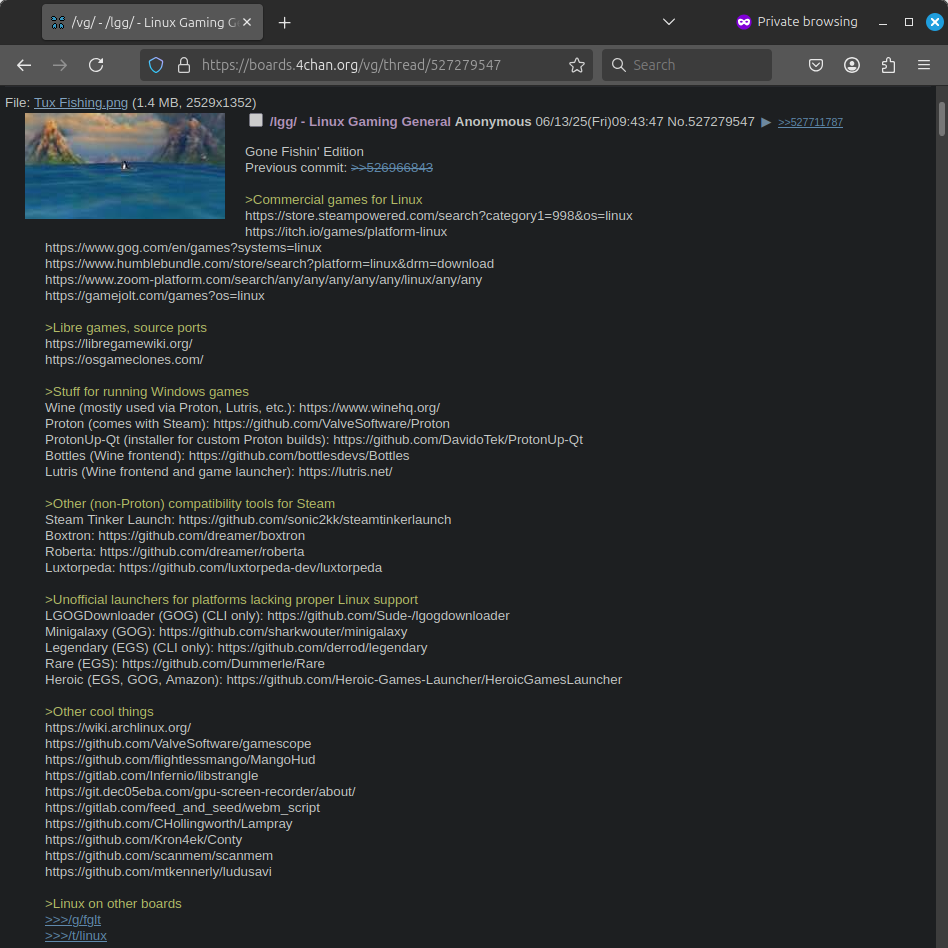This screenshot has height=948, width=948.
Task: Click the flightlessmango/MangoHud URL text
Action: click(x=180, y=760)
